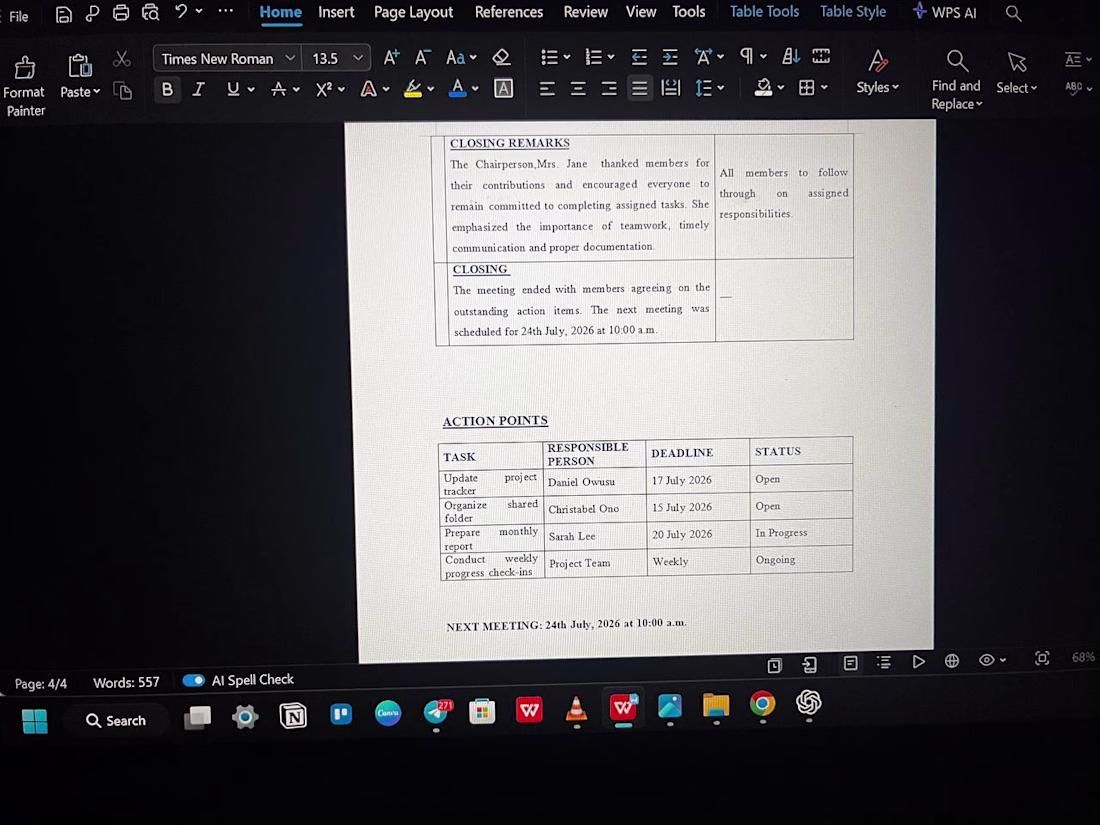1100x825 pixels.
Task: Launch WPS AI assistant
Action: [x=944, y=12]
